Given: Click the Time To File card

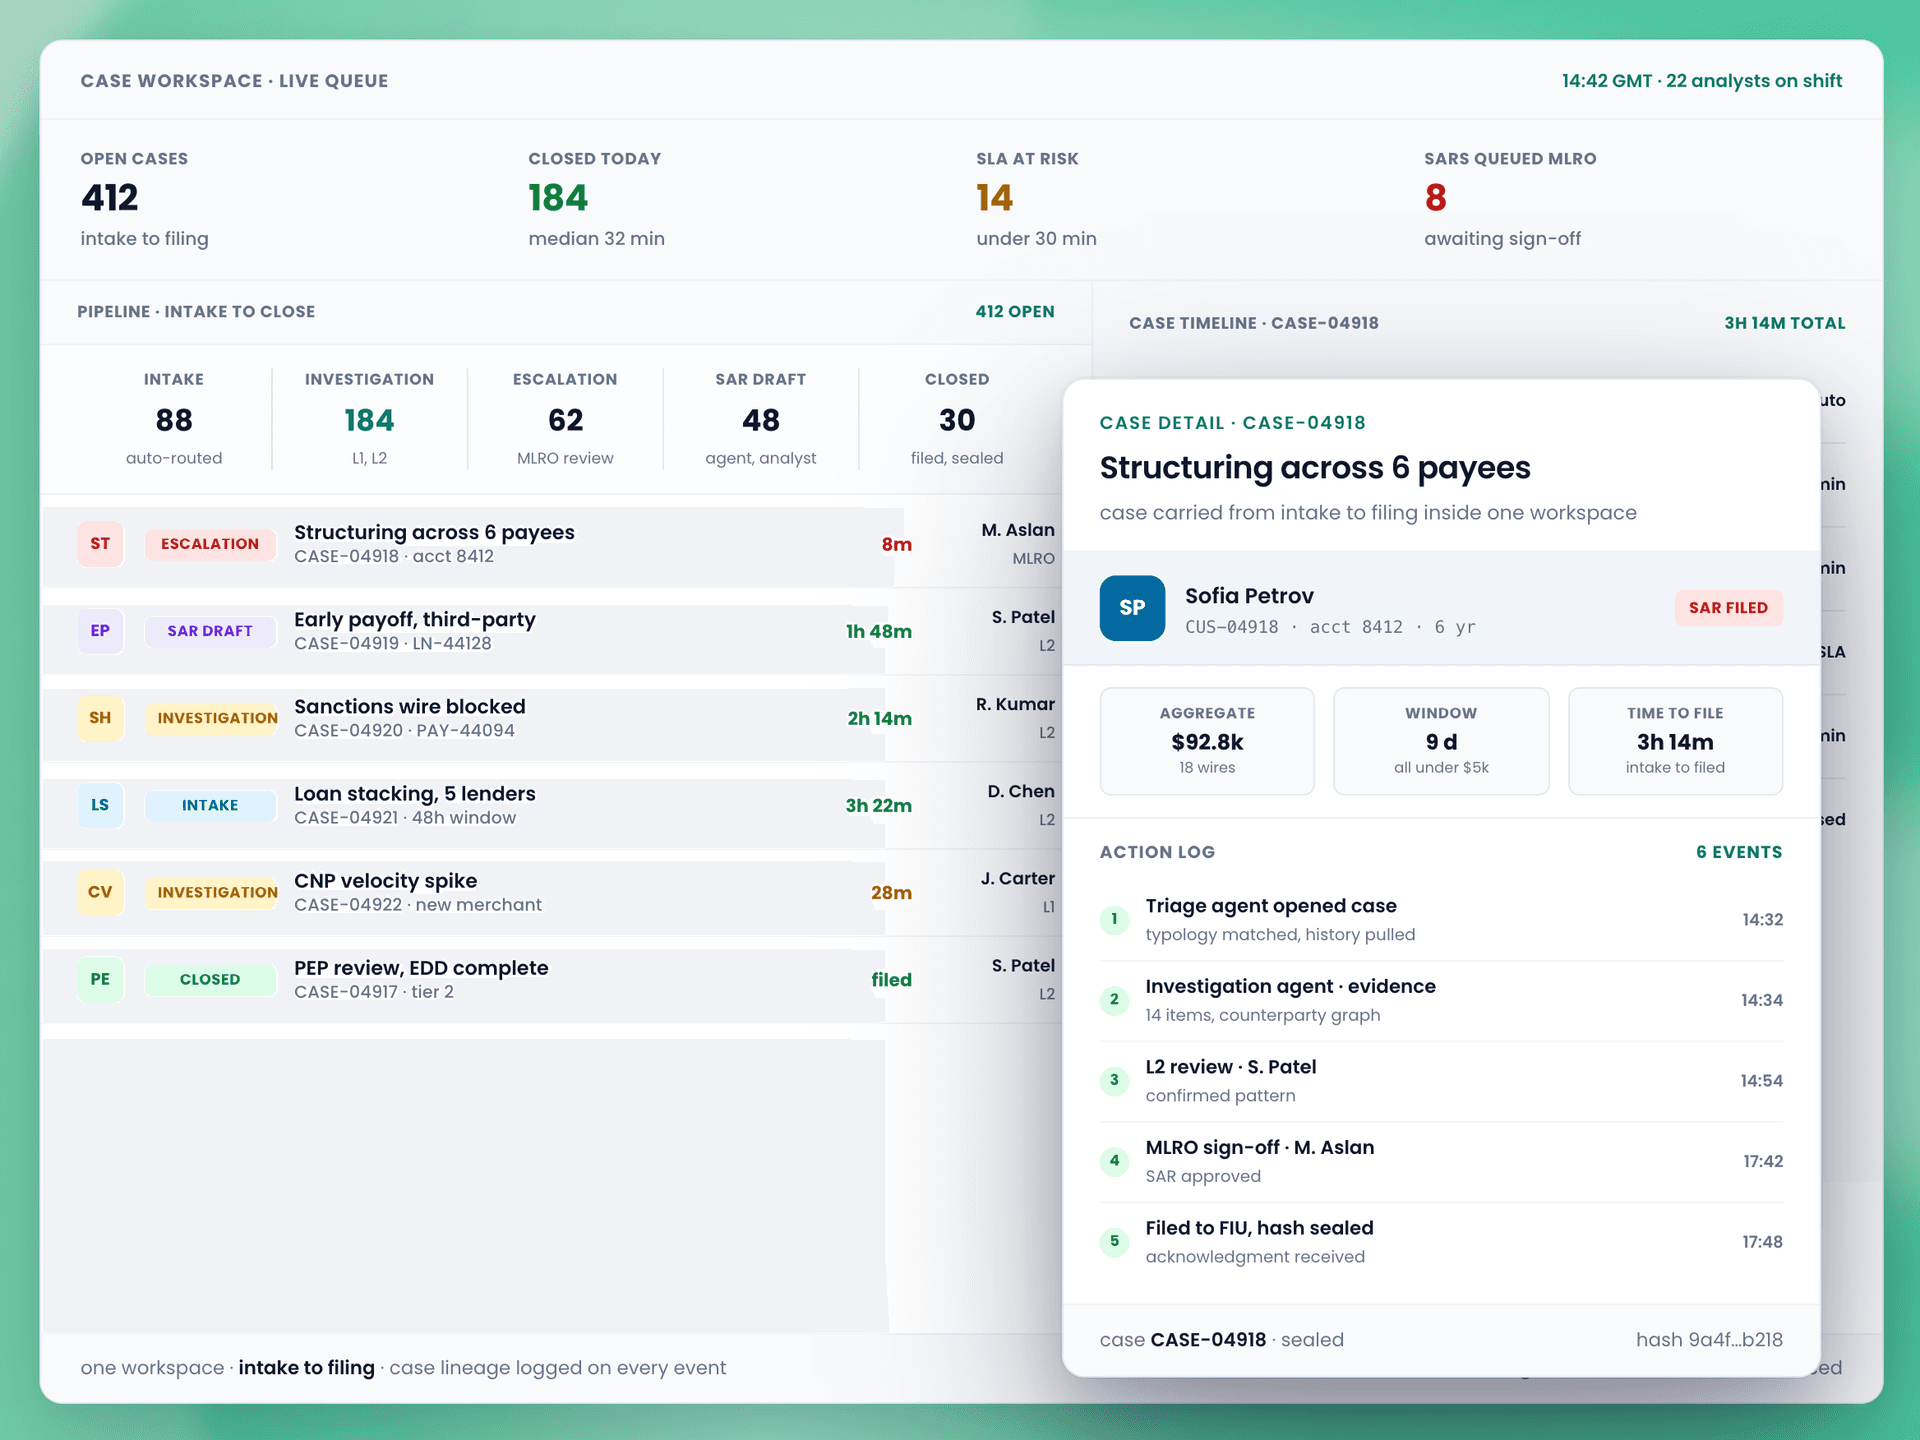Looking at the screenshot, I should click(1675, 741).
